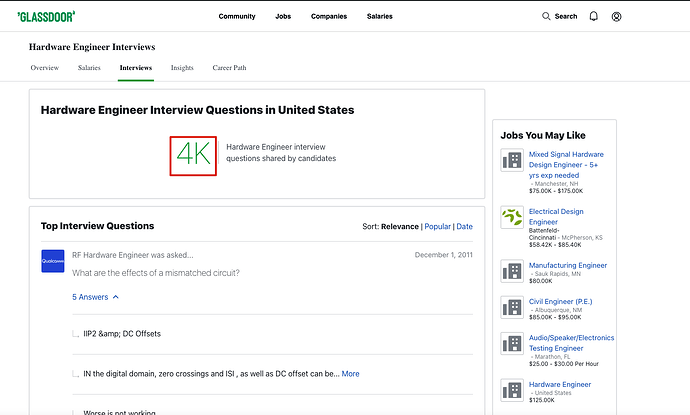Open Mixed Signal Hardware Design Engineer job

click(x=566, y=165)
